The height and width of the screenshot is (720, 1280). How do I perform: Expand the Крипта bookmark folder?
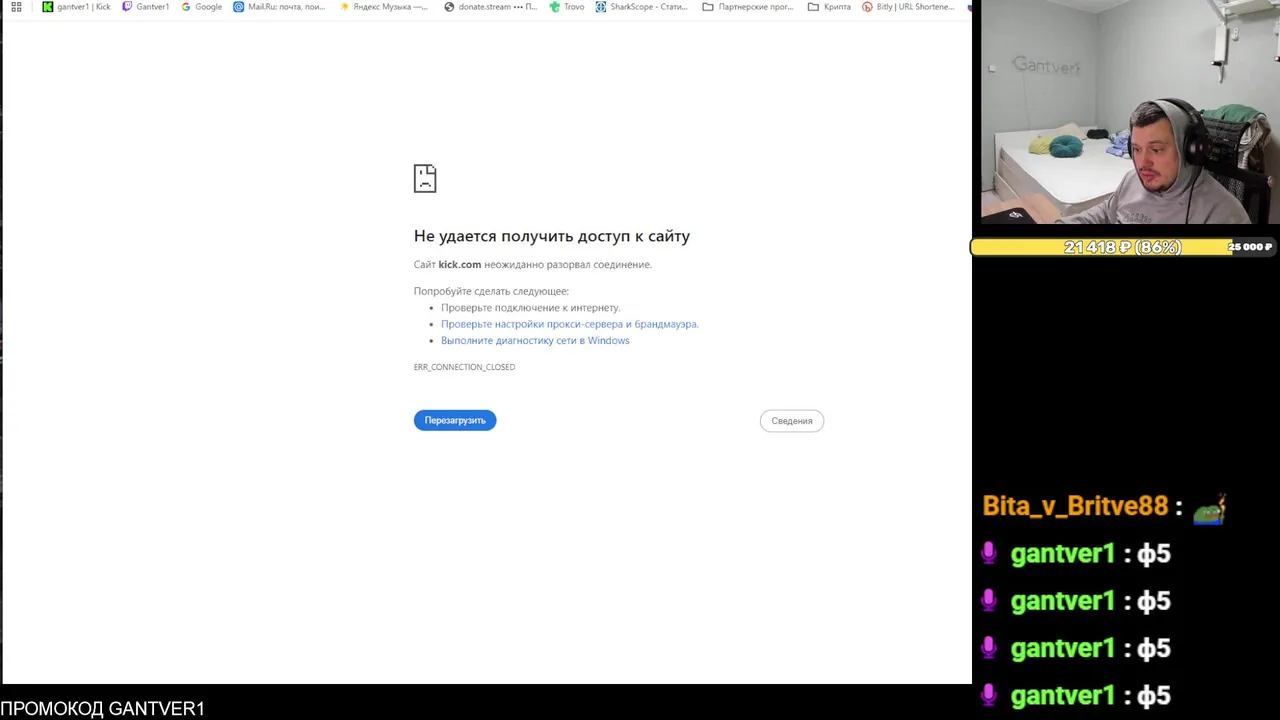tap(829, 7)
